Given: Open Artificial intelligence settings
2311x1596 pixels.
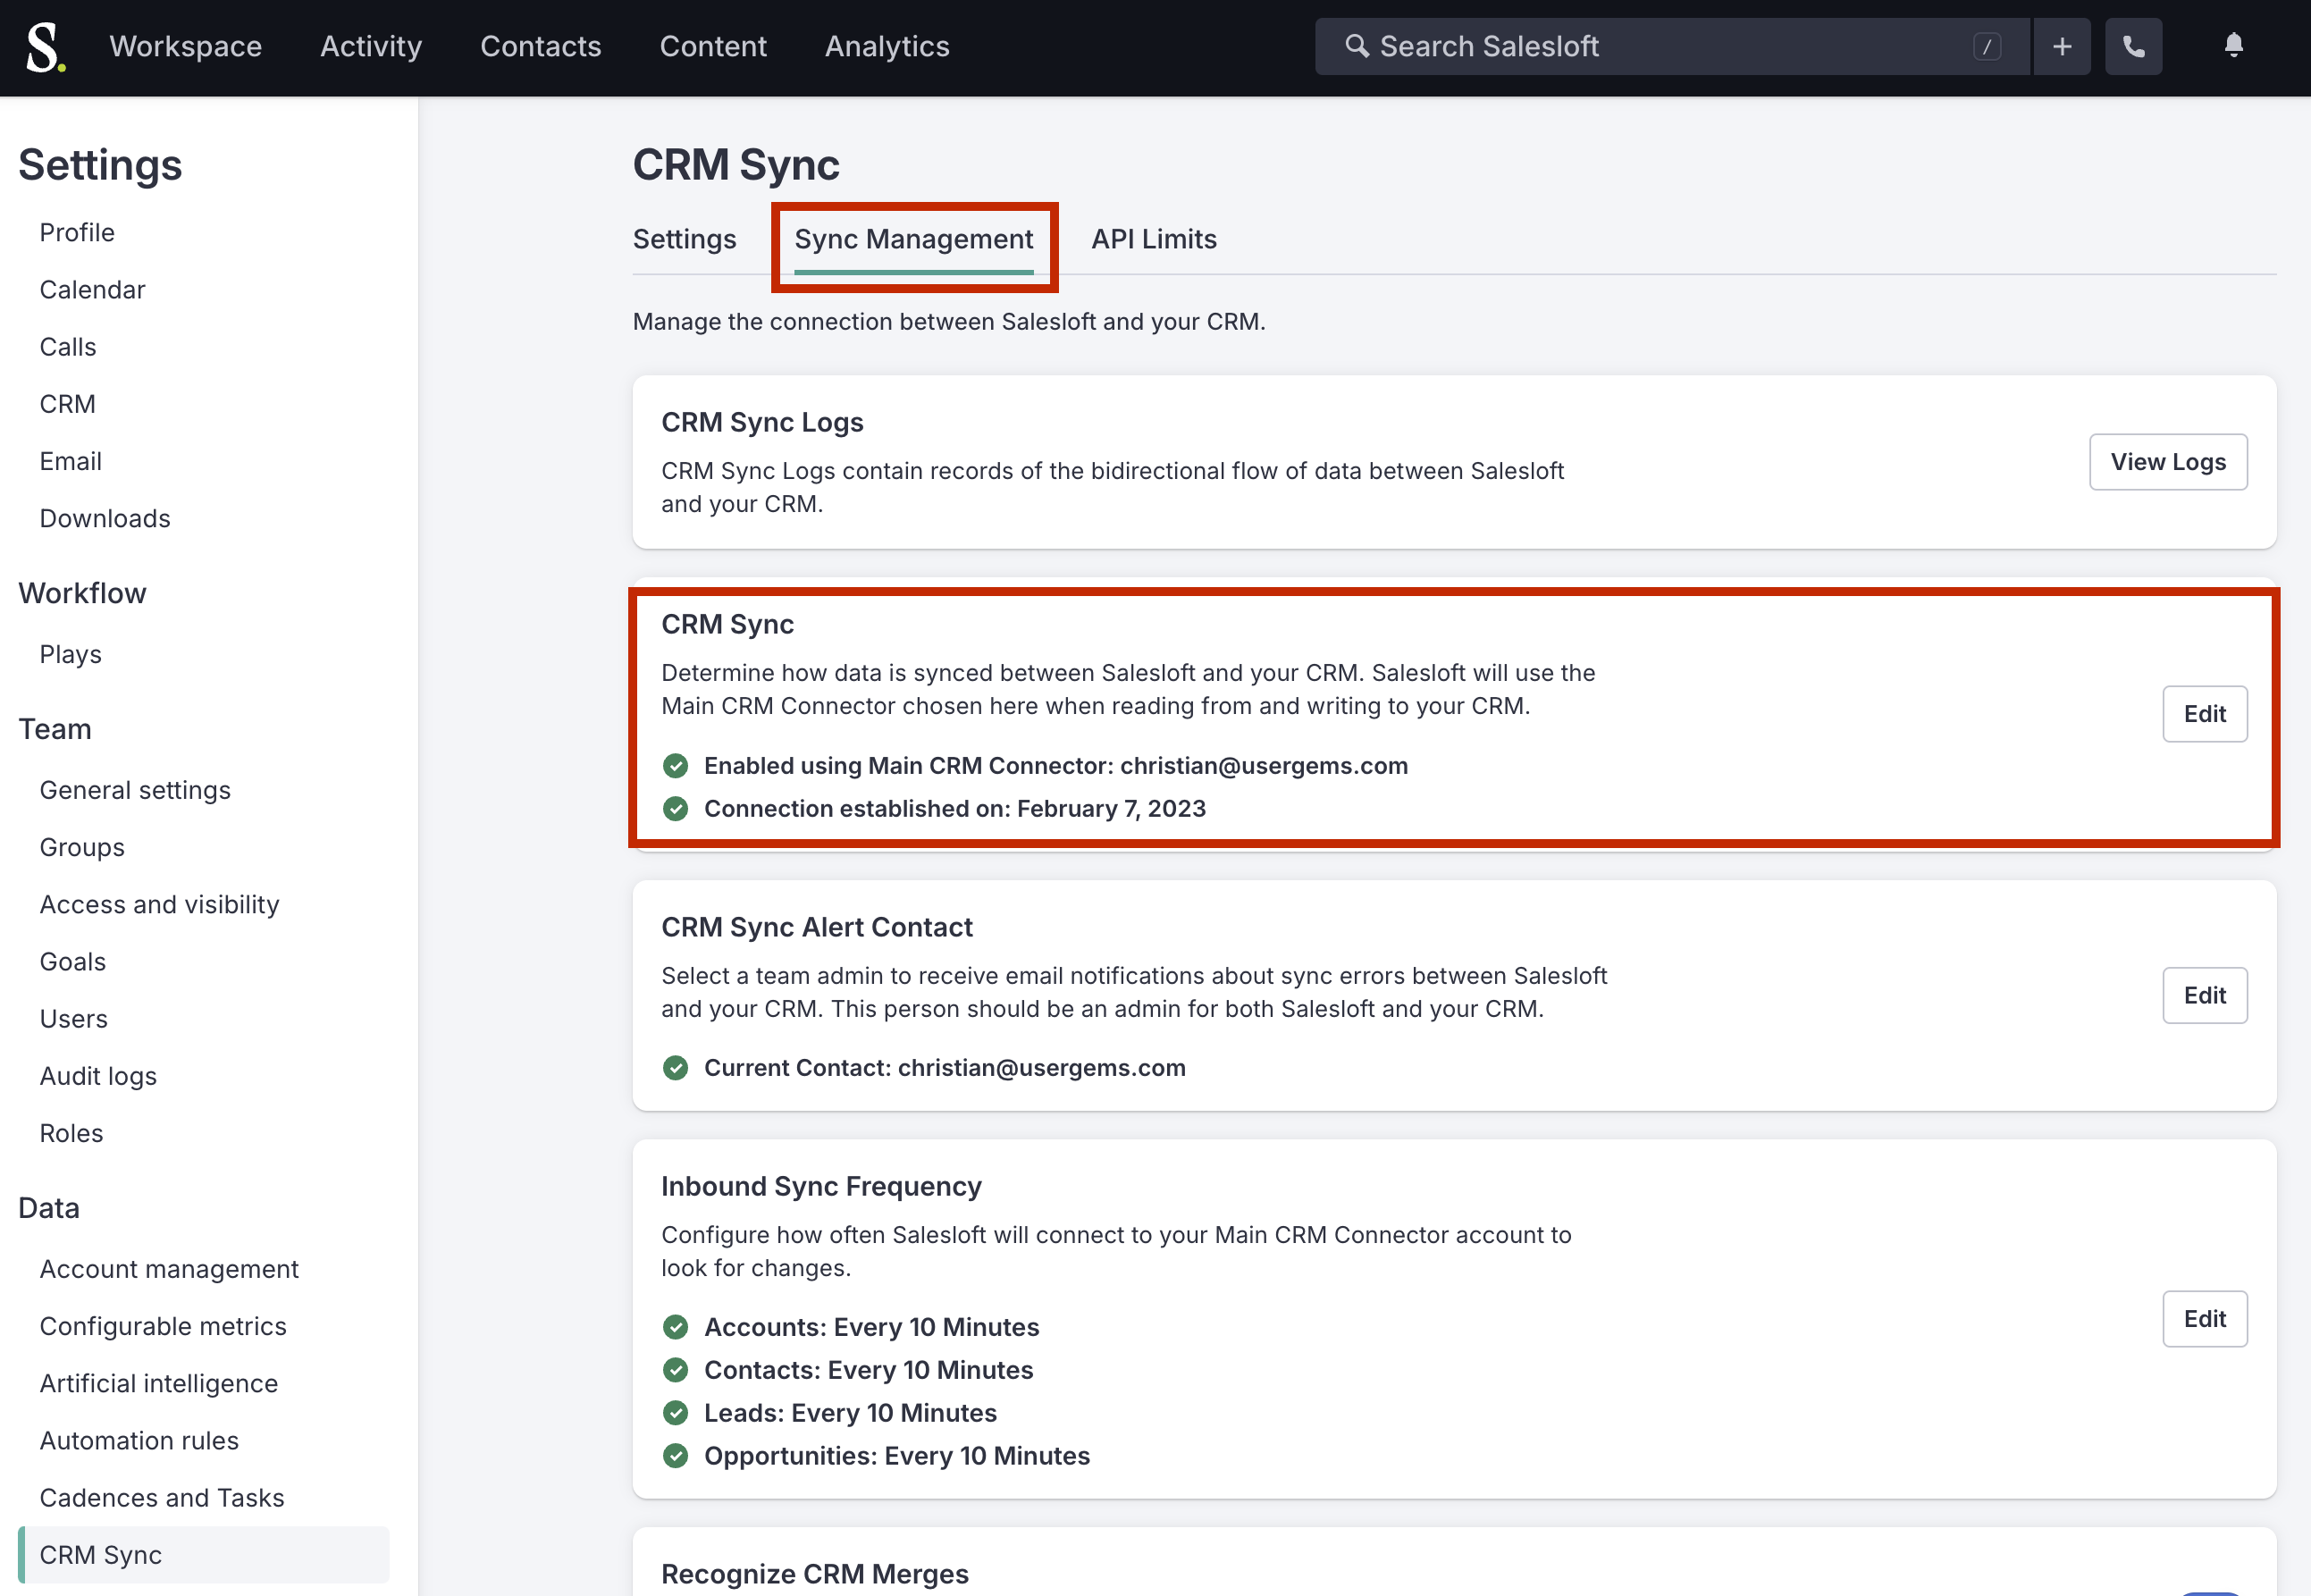Looking at the screenshot, I should coord(159,1383).
